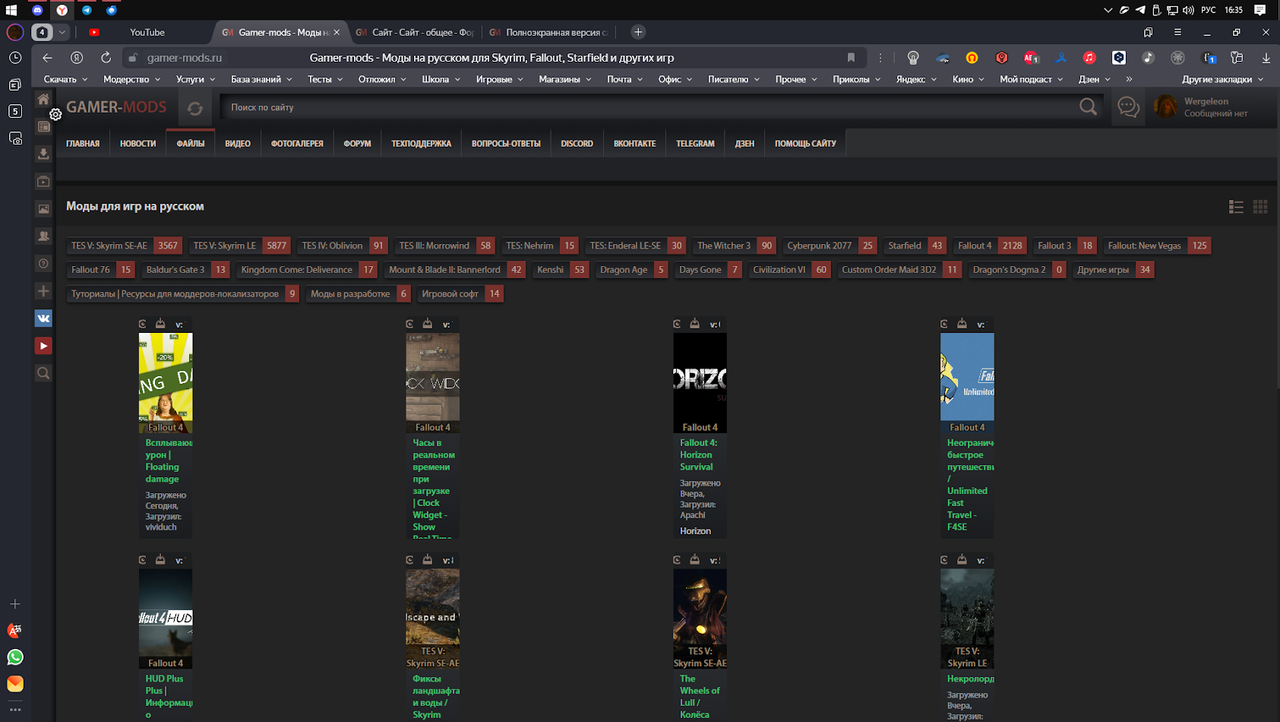Open the download files sidebar icon
Screen dimensions: 1280x722
click(43, 154)
